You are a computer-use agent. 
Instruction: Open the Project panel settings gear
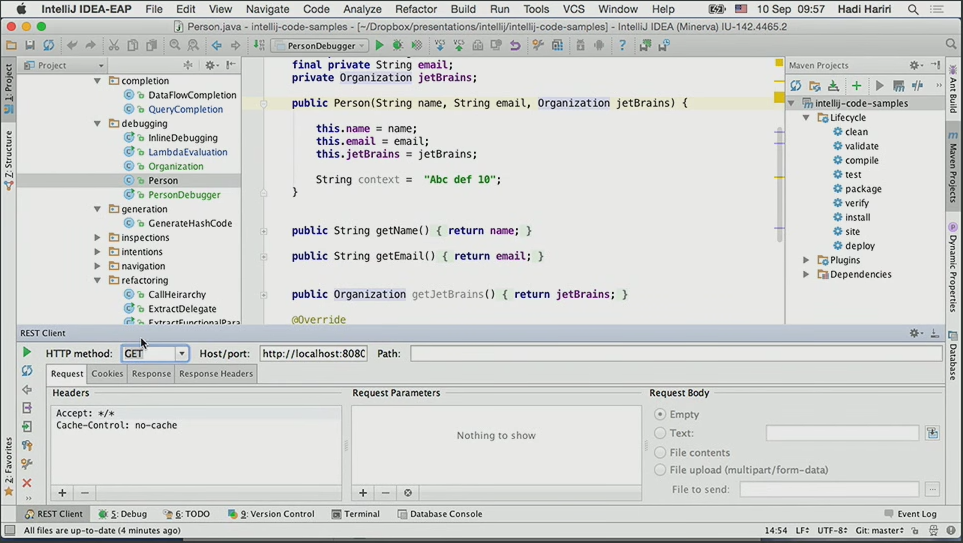[x=210, y=65]
